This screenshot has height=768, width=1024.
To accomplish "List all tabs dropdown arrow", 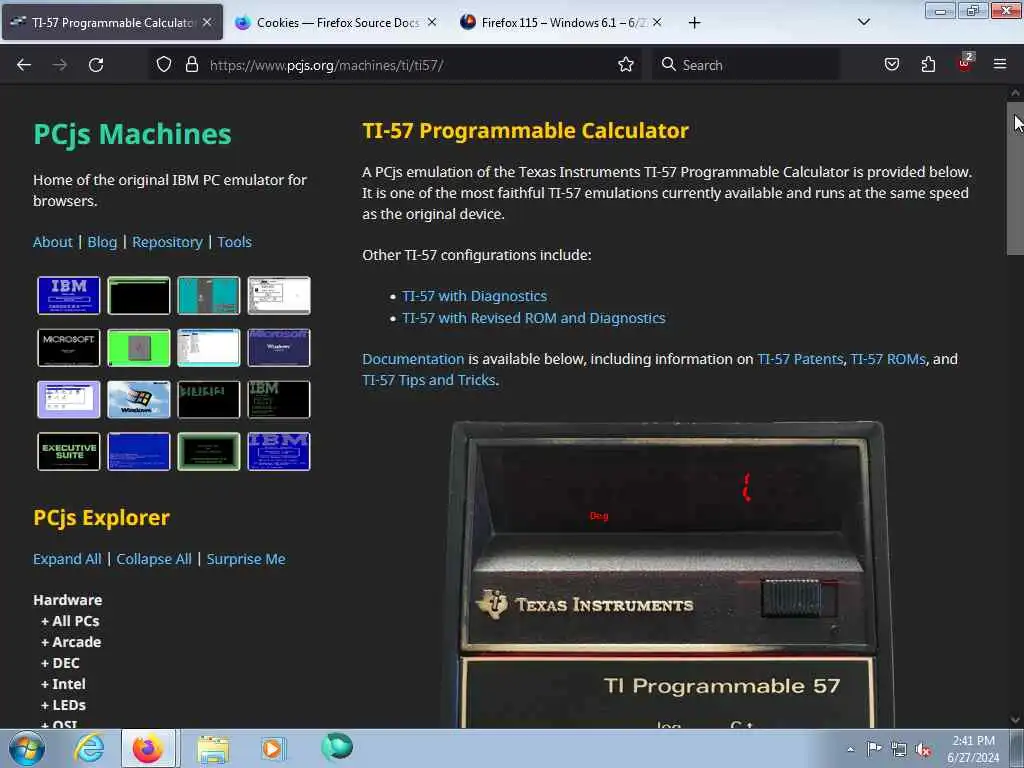I will point(863,22).
